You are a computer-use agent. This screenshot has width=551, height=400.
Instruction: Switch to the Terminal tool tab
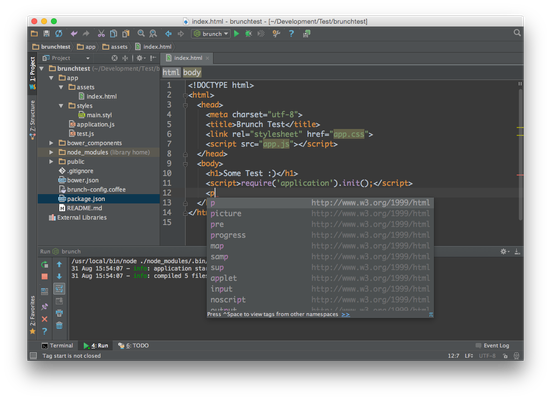[x=57, y=346]
